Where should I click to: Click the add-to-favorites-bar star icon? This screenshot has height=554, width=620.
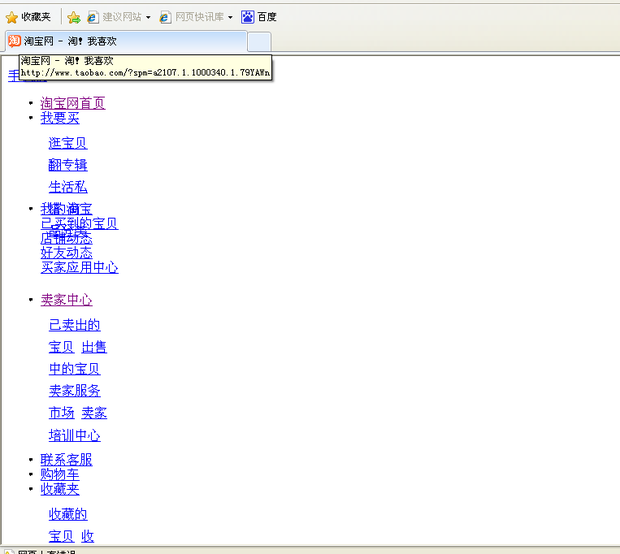coord(73,17)
